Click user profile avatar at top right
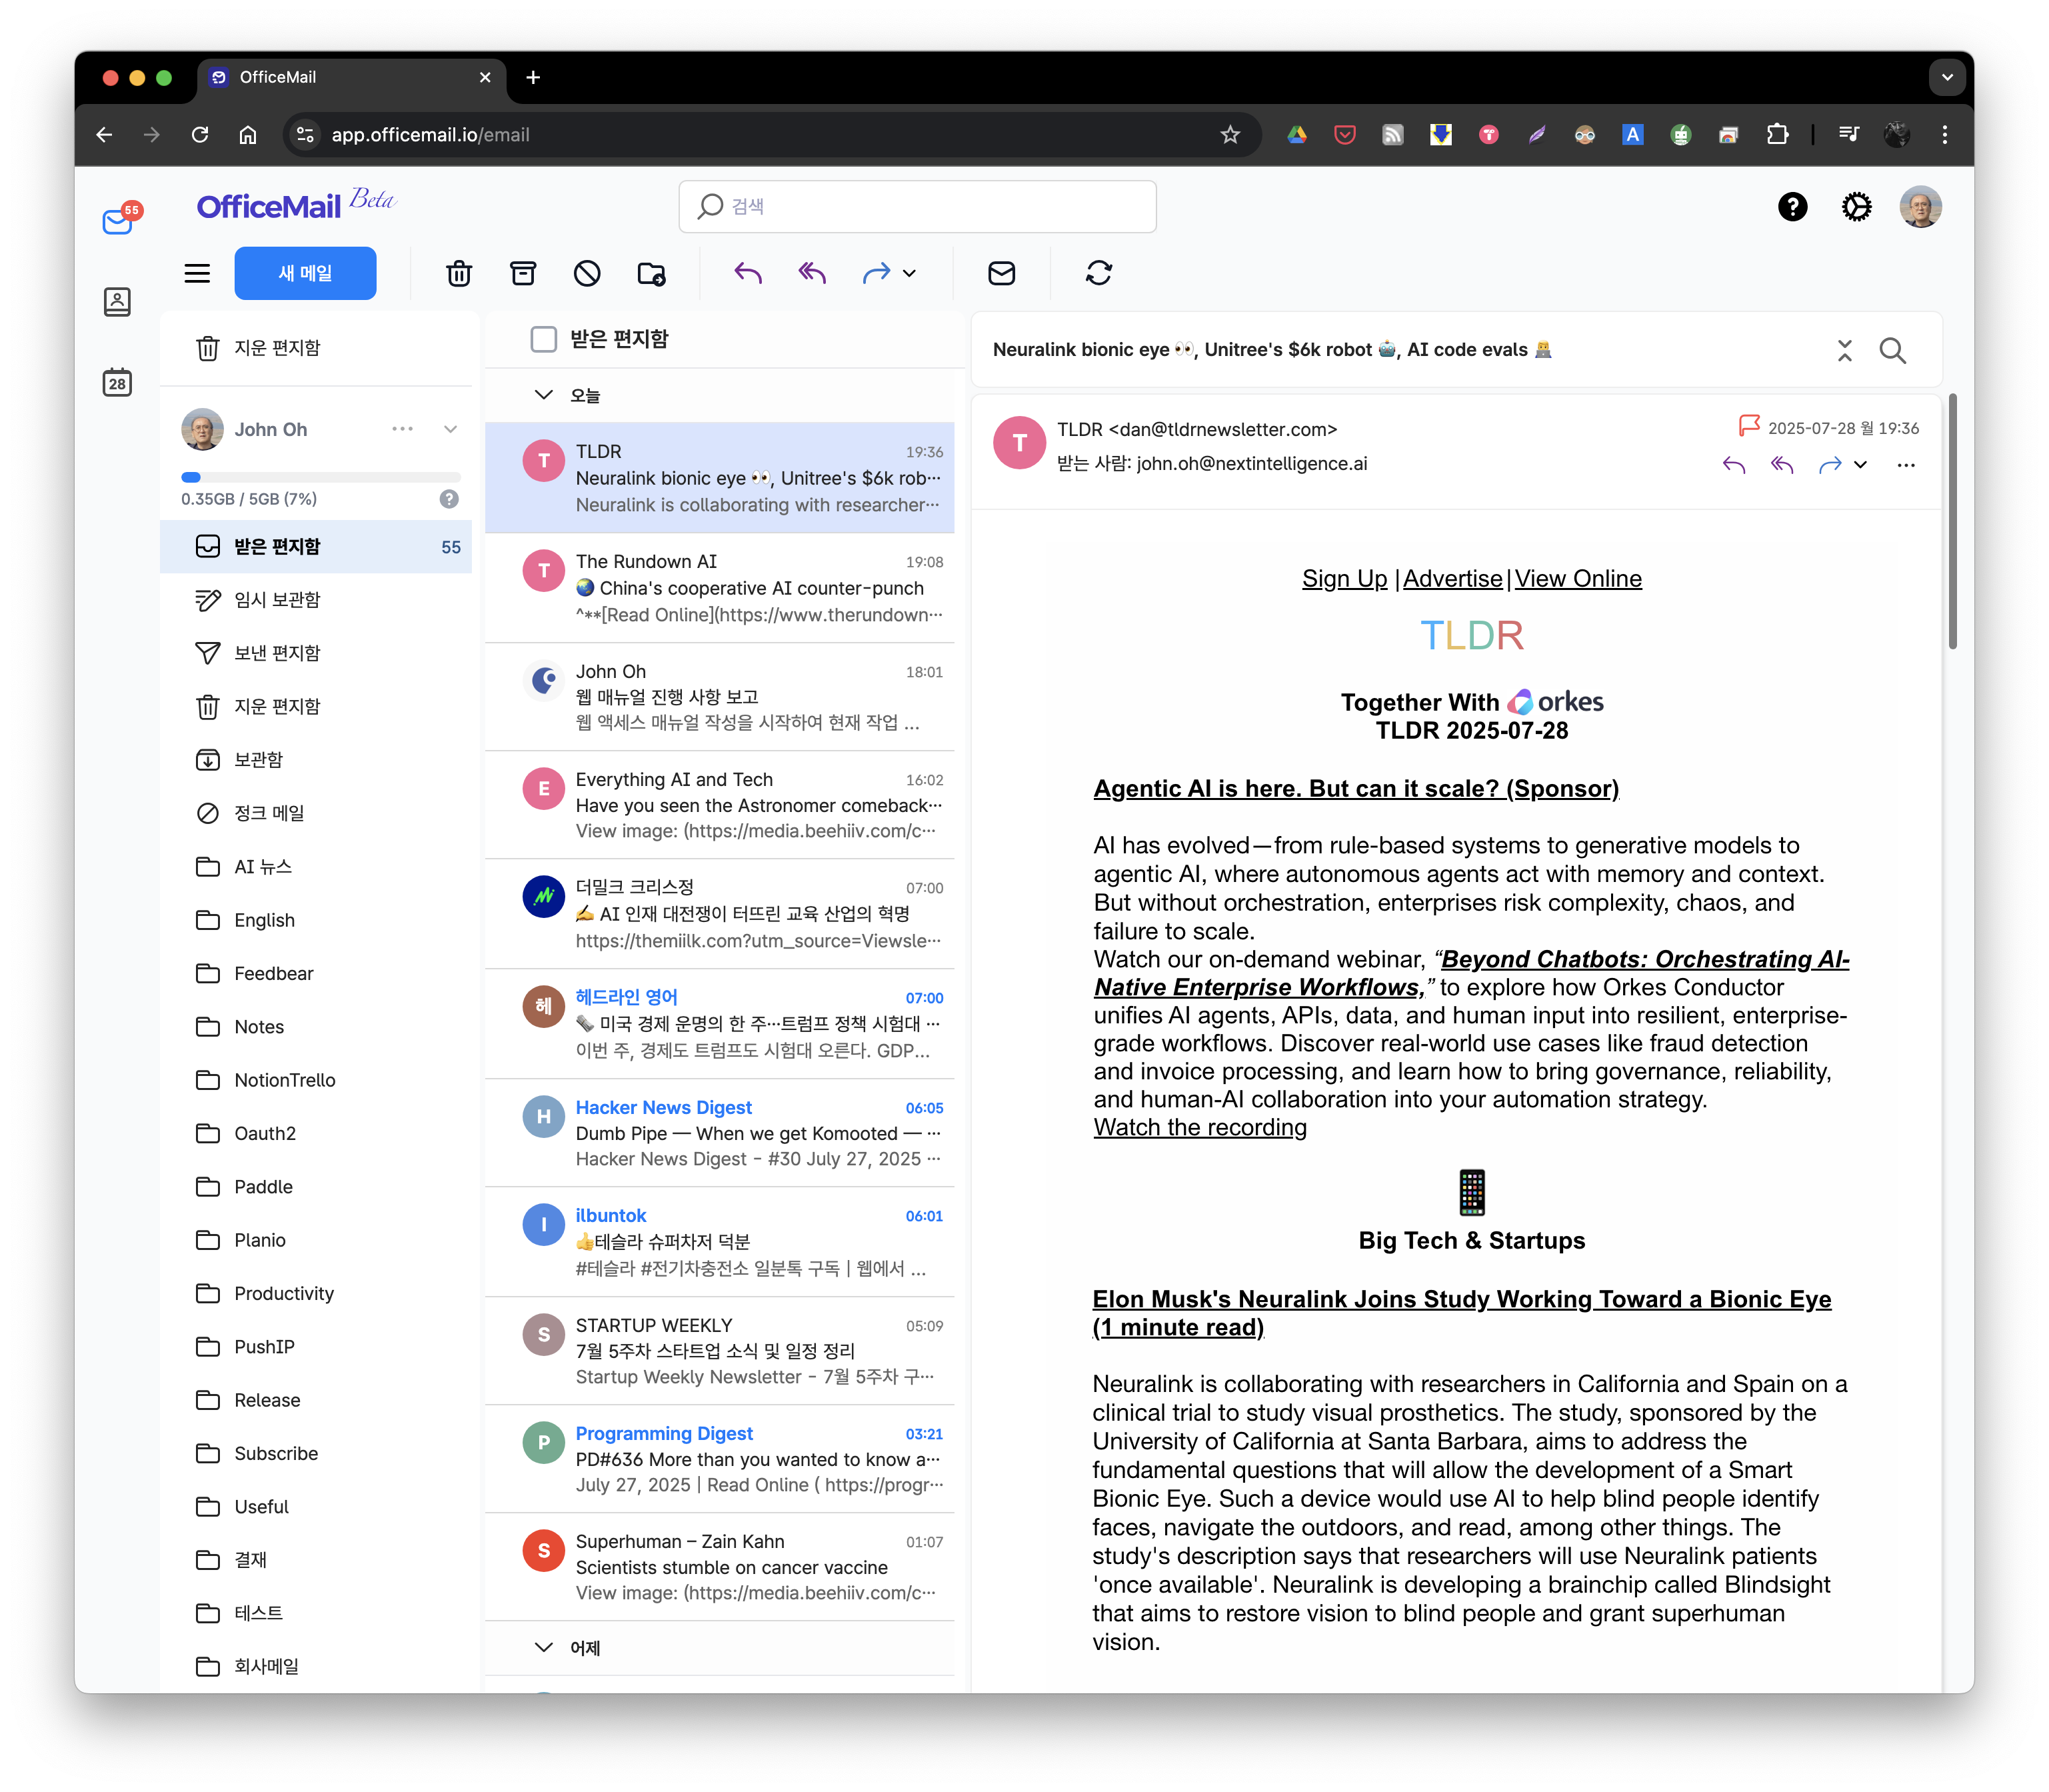This screenshot has width=2049, height=1792. [x=1920, y=207]
